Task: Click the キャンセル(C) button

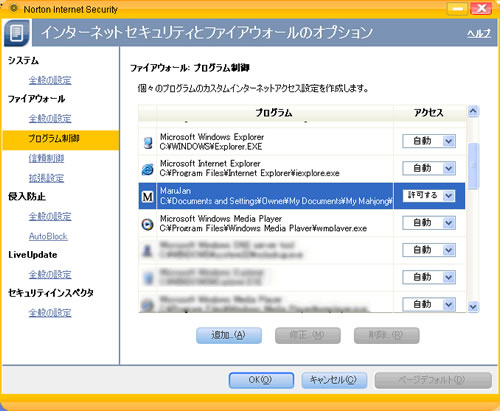Action: click(x=334, y=380)
